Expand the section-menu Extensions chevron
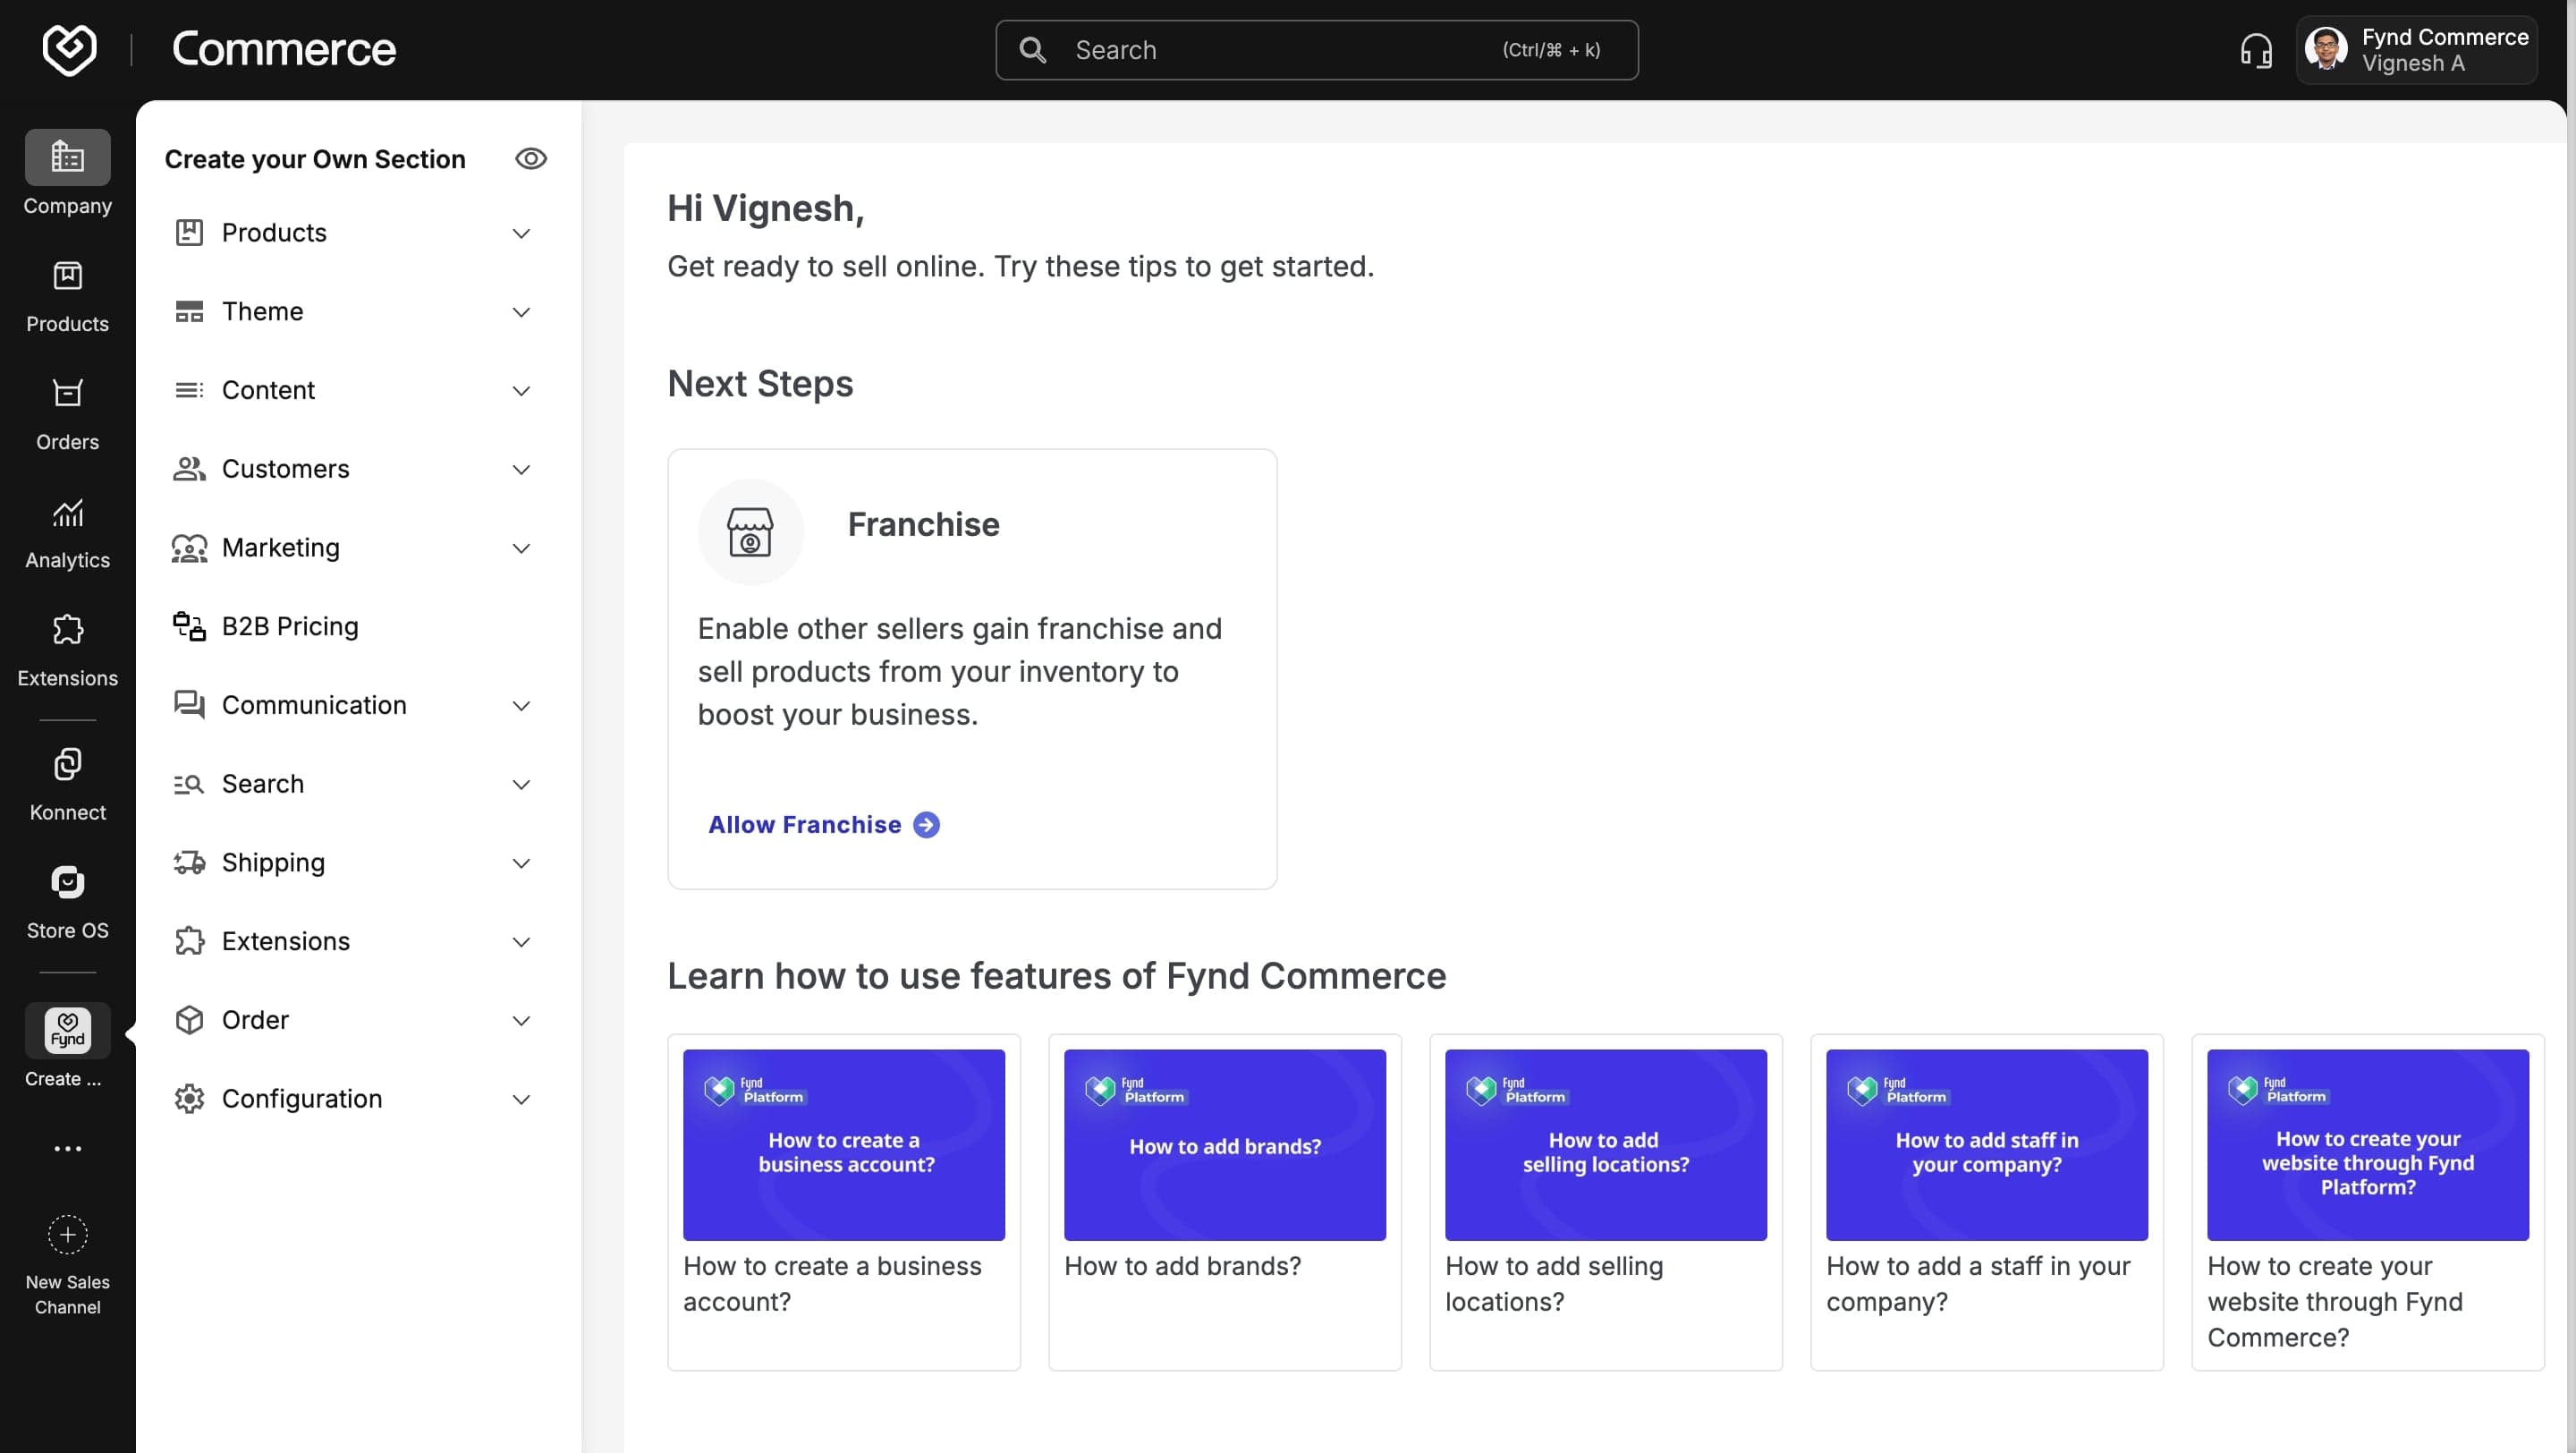2576x1453 pixels. (x=521, y=942)
